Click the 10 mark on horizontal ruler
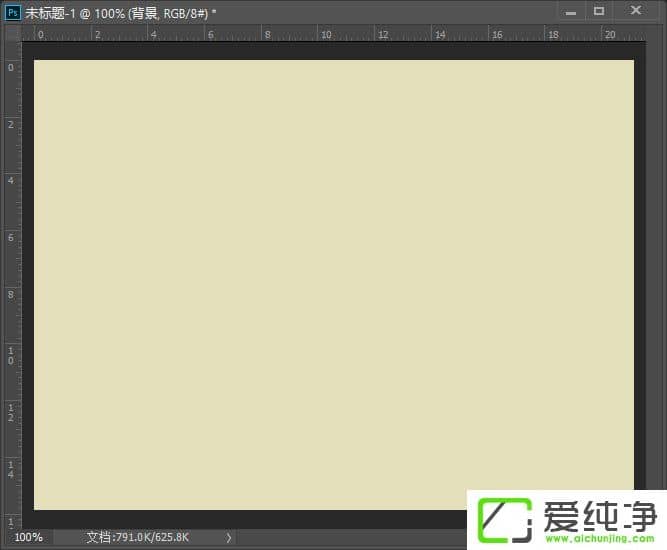 point(325,33)
